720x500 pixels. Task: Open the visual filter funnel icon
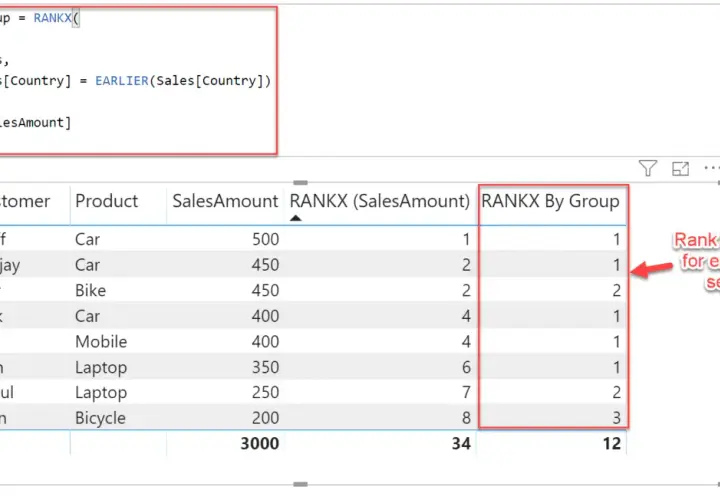[647, 168]
